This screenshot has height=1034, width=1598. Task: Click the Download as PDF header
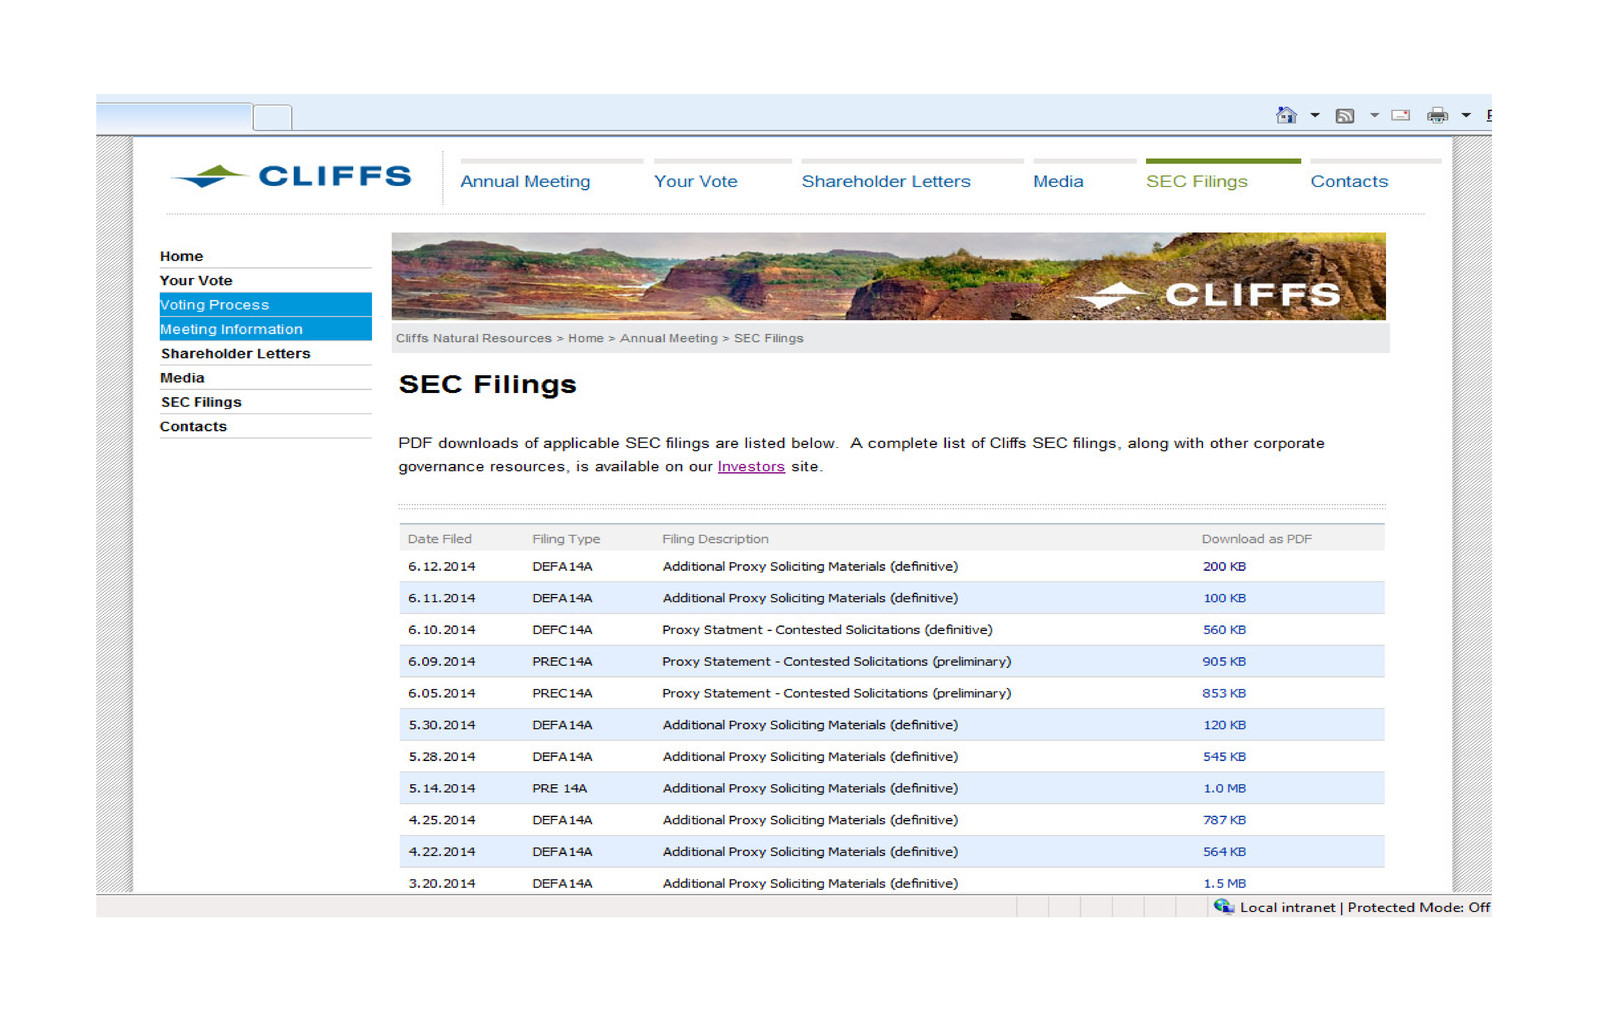pyautogui.click(x=1257, y=538)
